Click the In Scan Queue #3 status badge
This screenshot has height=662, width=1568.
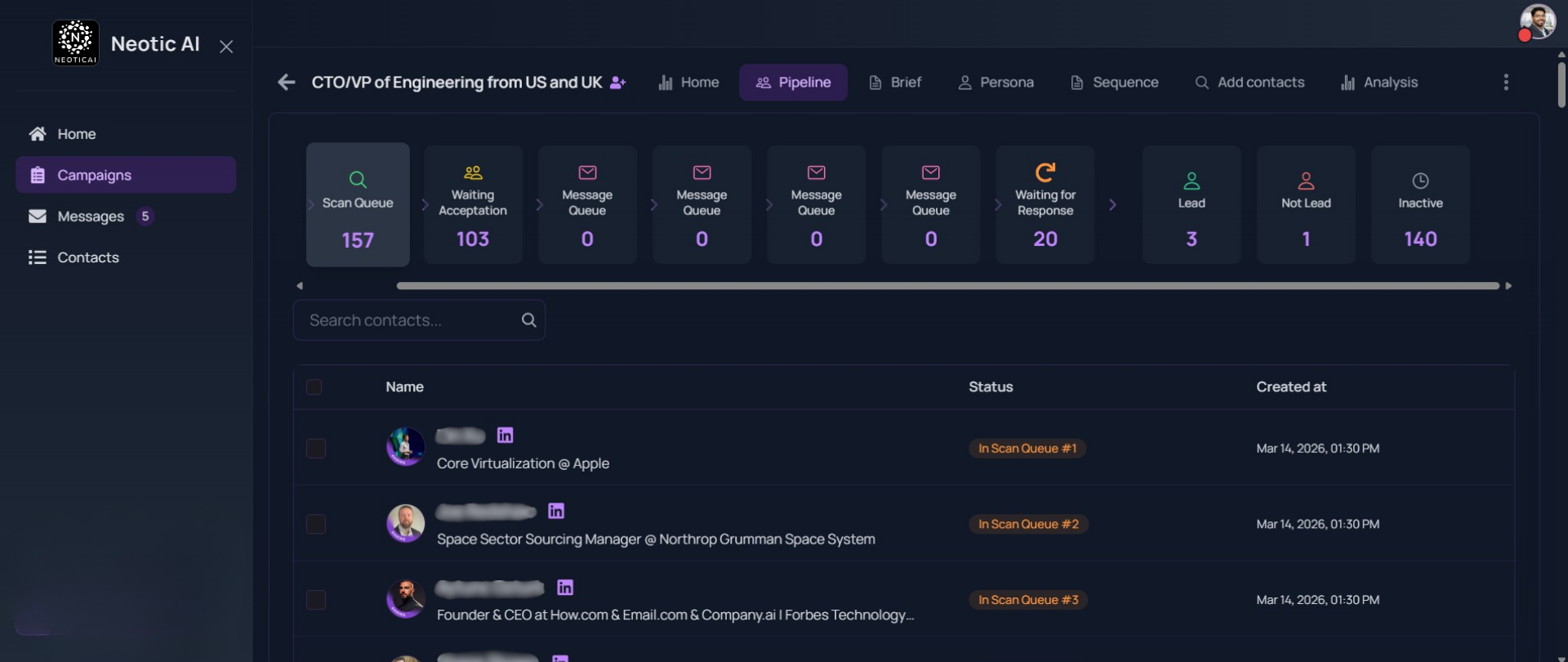(x=1028, y=600)
